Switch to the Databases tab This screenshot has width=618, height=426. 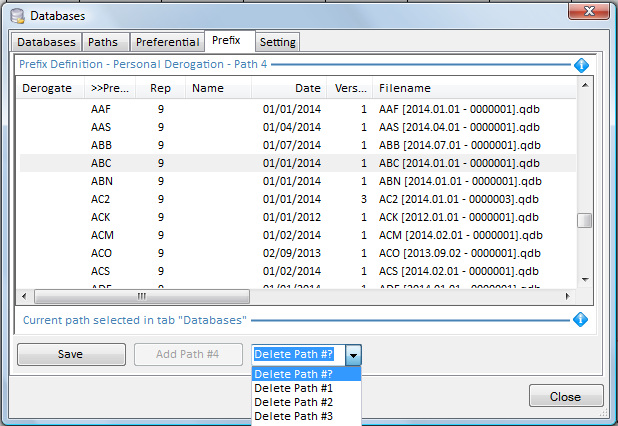tap(47, 42)
